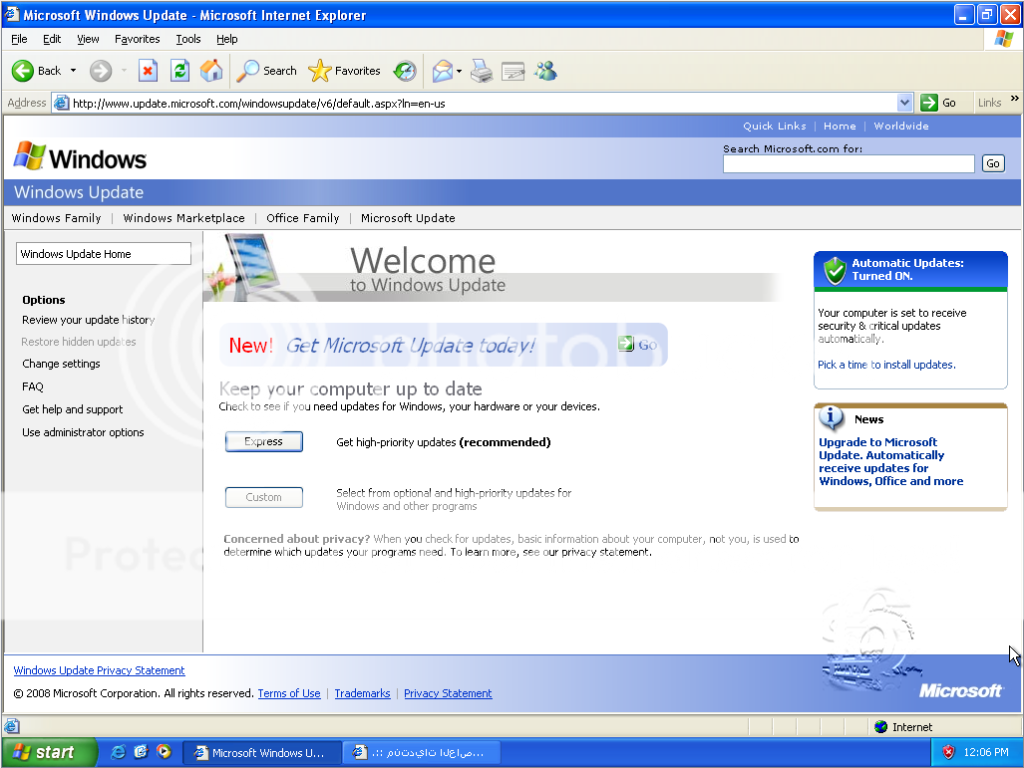Switch to the Arabic-titled taskbar window

[x=422, y=752]
